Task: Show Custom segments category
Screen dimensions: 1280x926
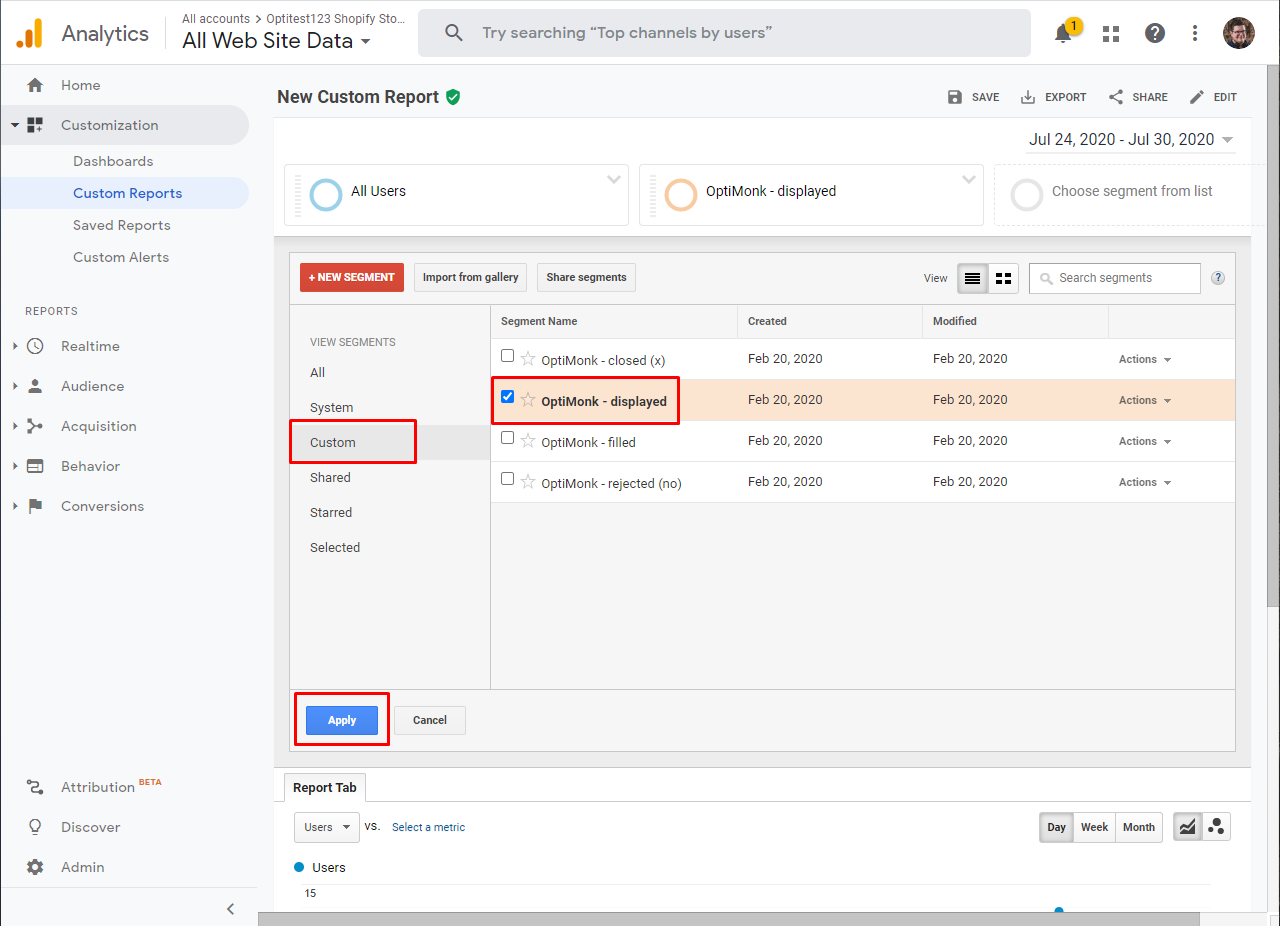Action: tap(333, 442)
